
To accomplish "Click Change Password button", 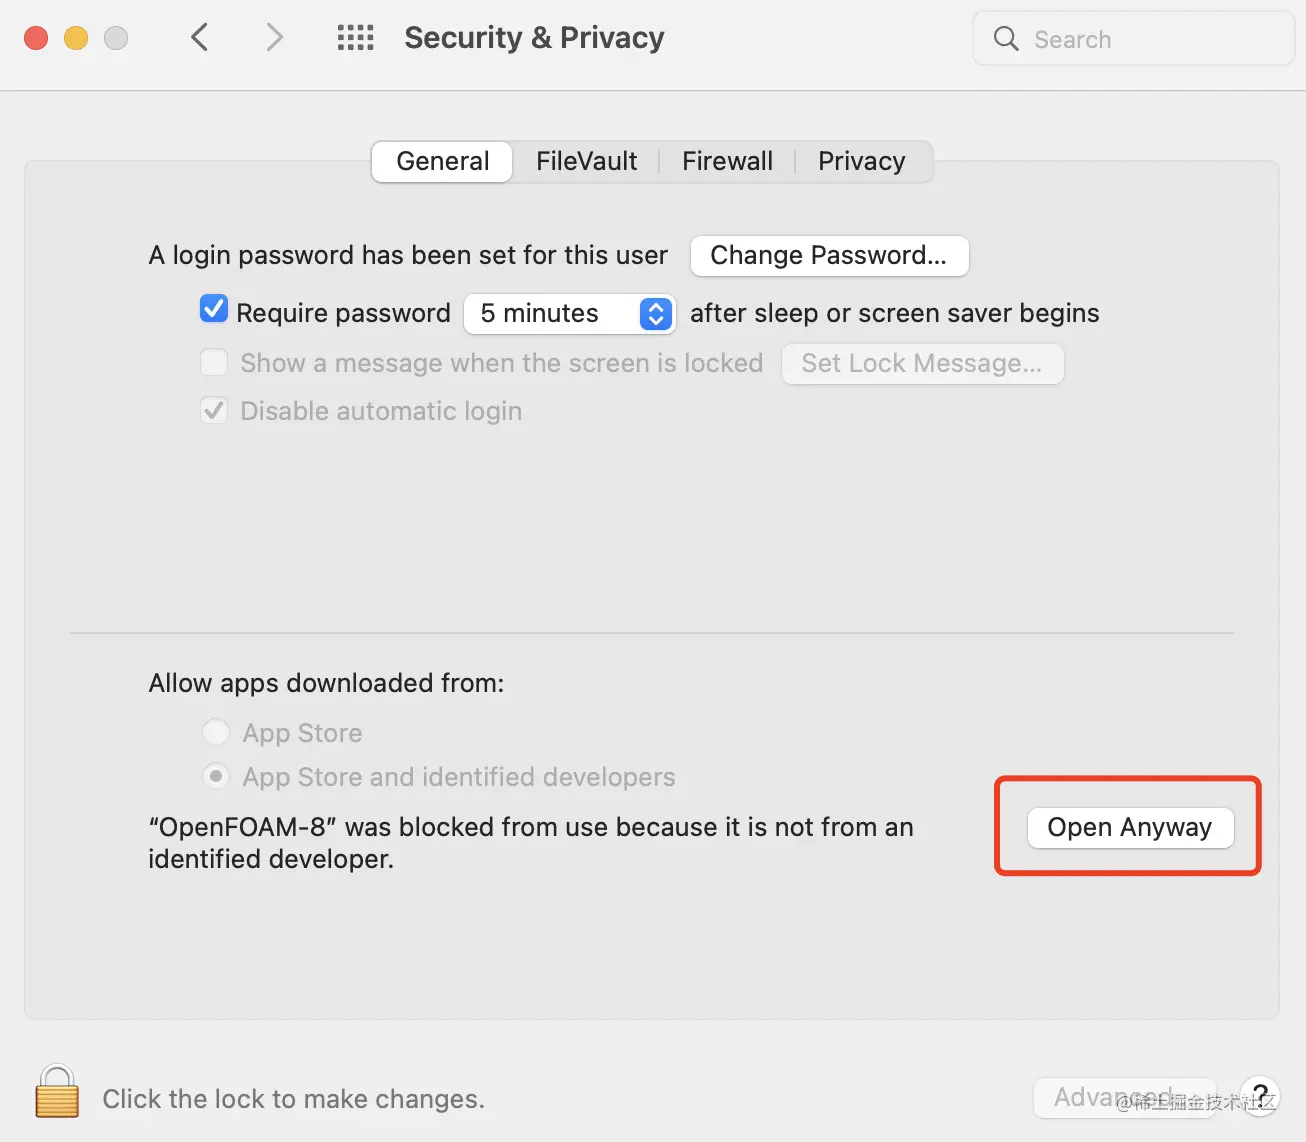I will click(829, 255).
